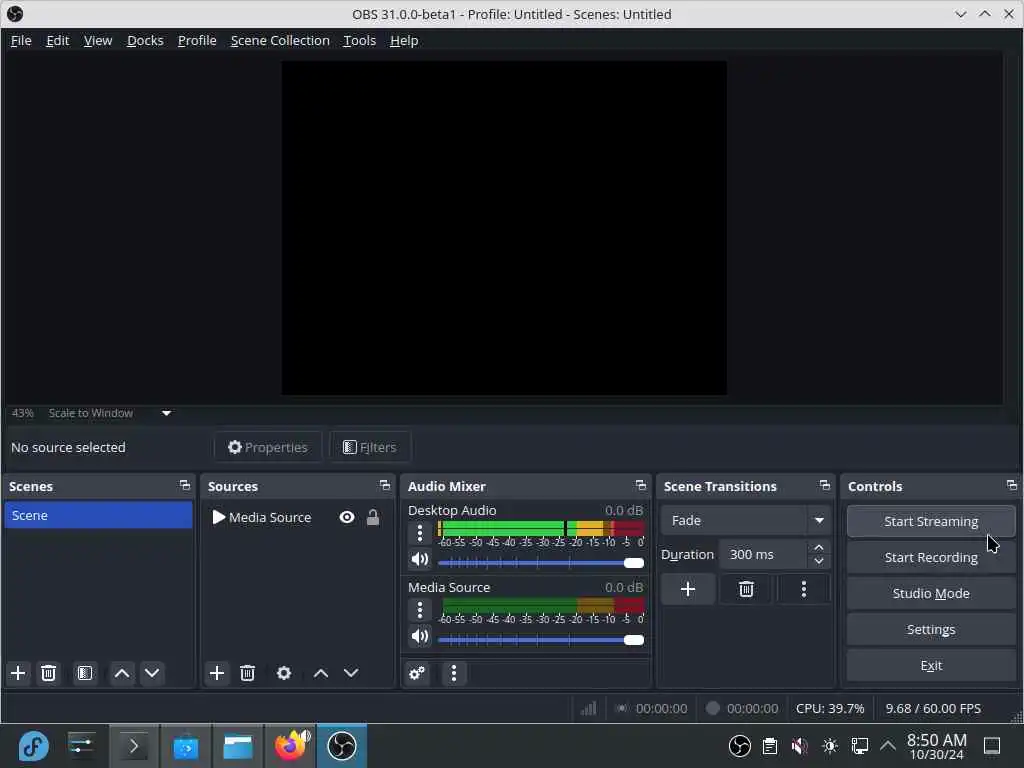
Task: Remove scene transition trash icon
Action: [746, 589]
